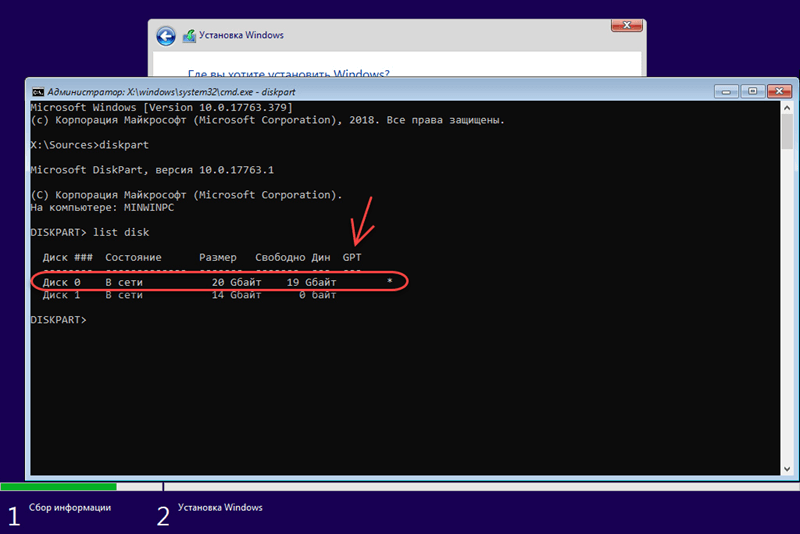This screenshot has width=800, height=534.
Task: Click the cmd.exe icon in the title bar
Action: (38, 92)
